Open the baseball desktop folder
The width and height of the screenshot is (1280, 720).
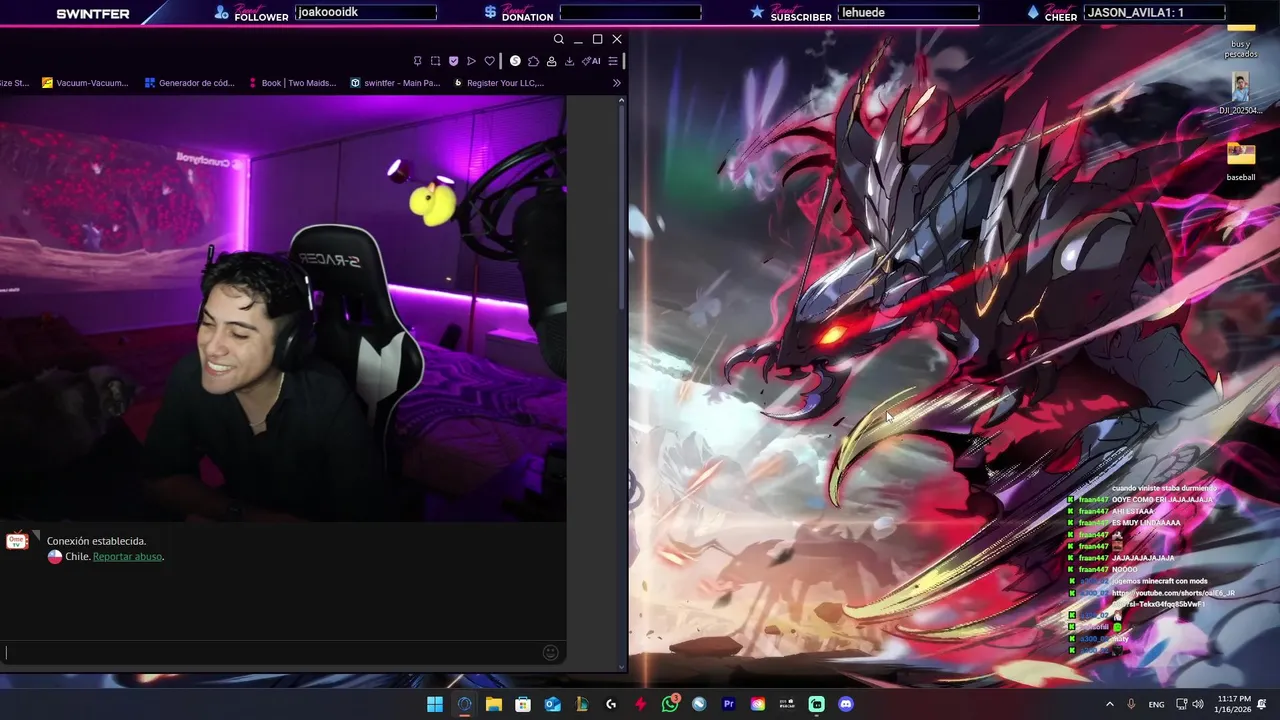point(1241,161)
